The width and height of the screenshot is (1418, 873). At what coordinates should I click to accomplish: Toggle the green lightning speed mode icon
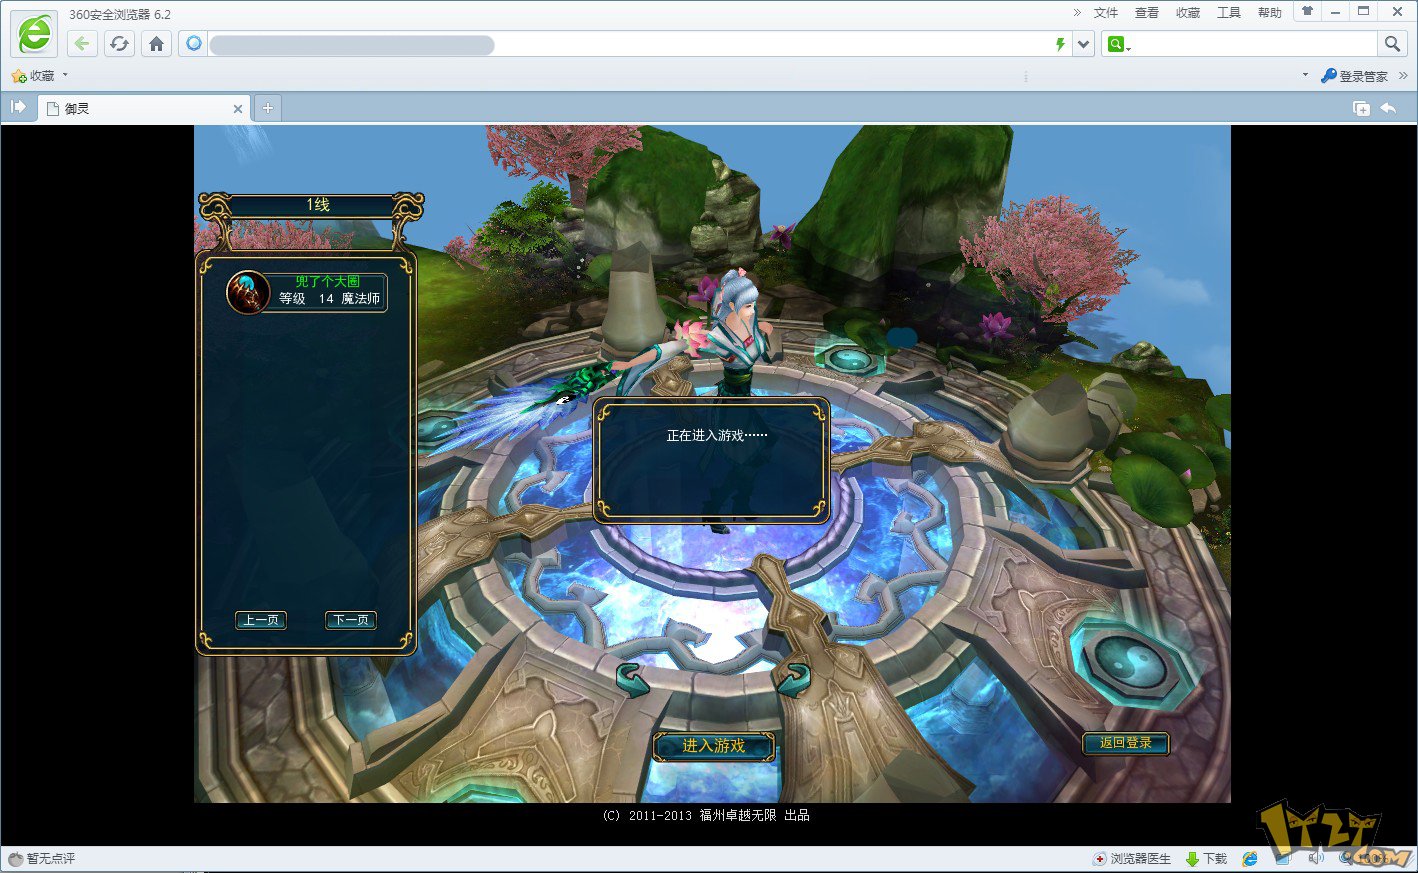1060,44
